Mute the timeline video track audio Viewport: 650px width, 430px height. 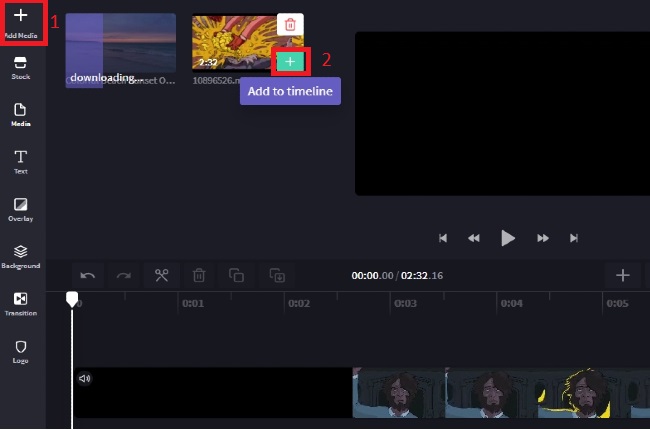[x=85, y=379]
